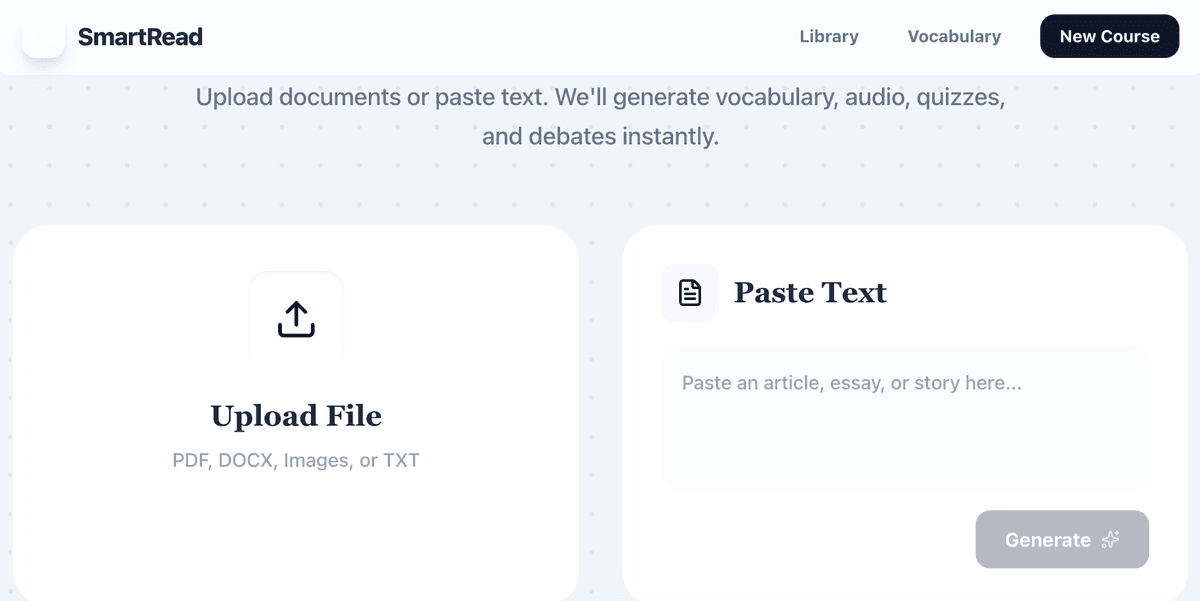Select the Upload File heading
This screenshot has height=601, width=1200.
click(x=296, y=416)
